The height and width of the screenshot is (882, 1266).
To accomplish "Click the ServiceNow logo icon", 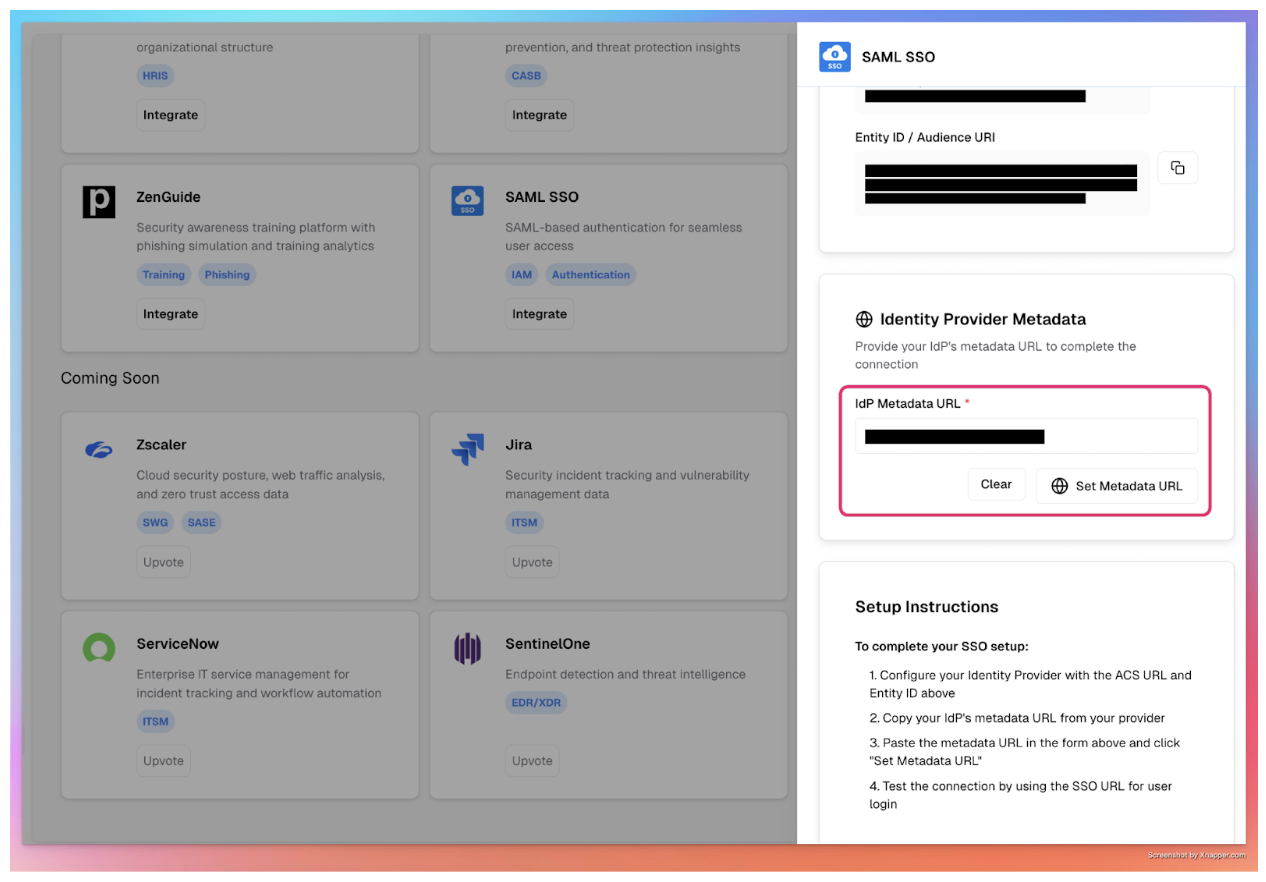I will pyautogui.click(x=99, y=648).
